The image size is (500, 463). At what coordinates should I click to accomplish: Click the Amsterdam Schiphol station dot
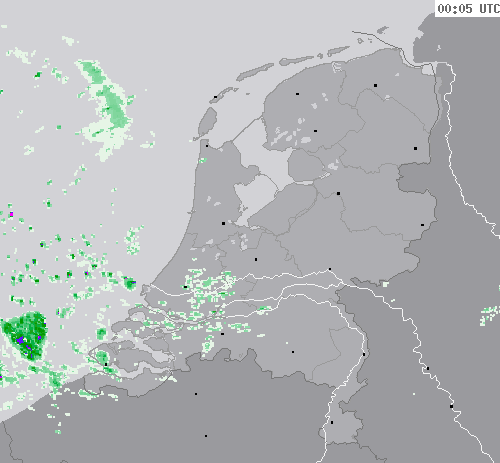tap(223, 223)
